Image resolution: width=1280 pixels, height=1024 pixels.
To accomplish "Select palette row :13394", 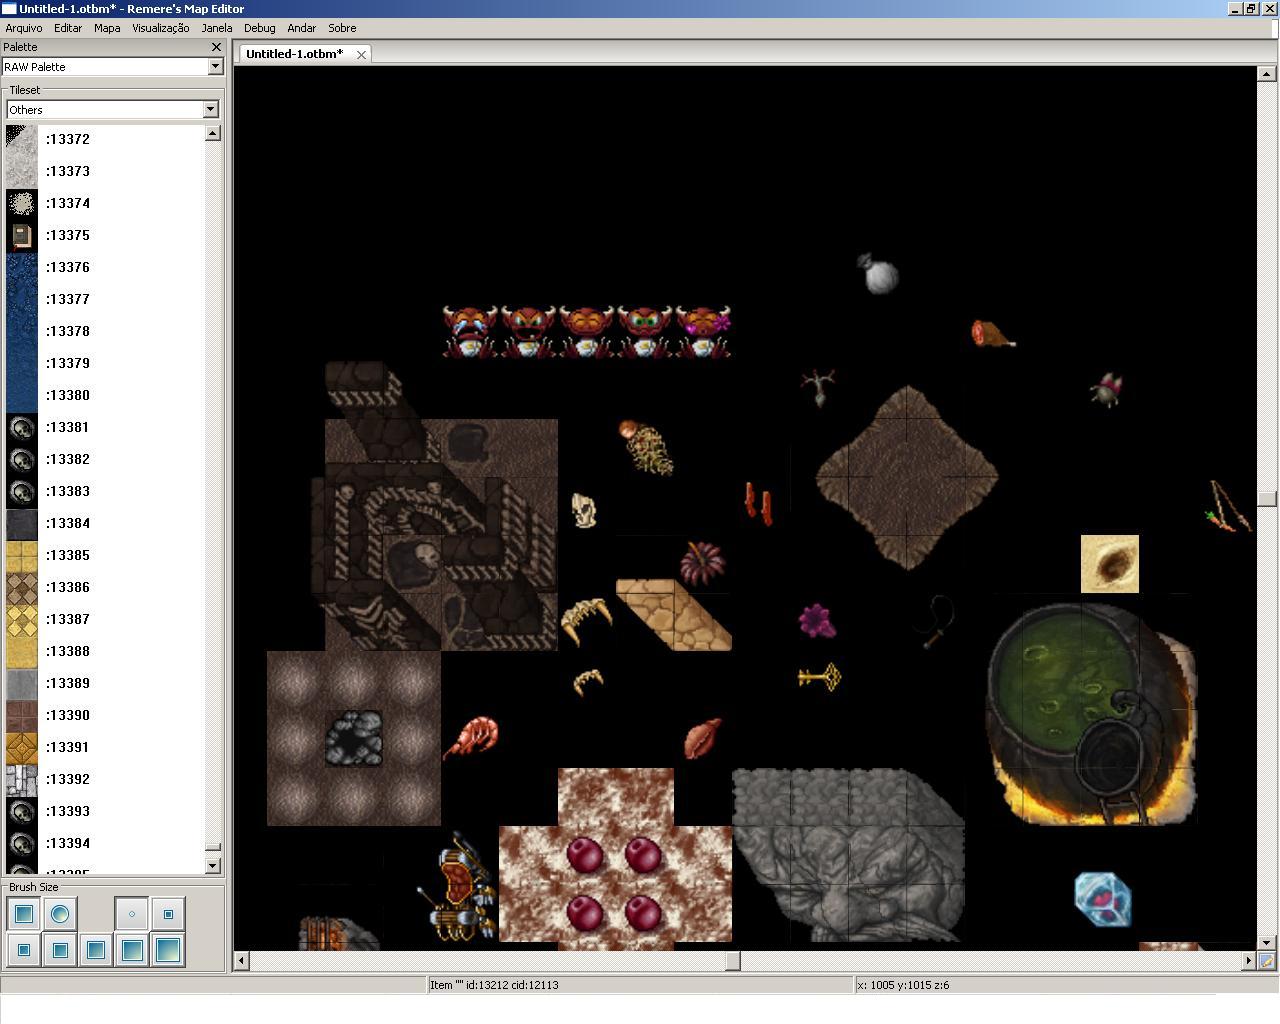I will click(x=105, y=843).
